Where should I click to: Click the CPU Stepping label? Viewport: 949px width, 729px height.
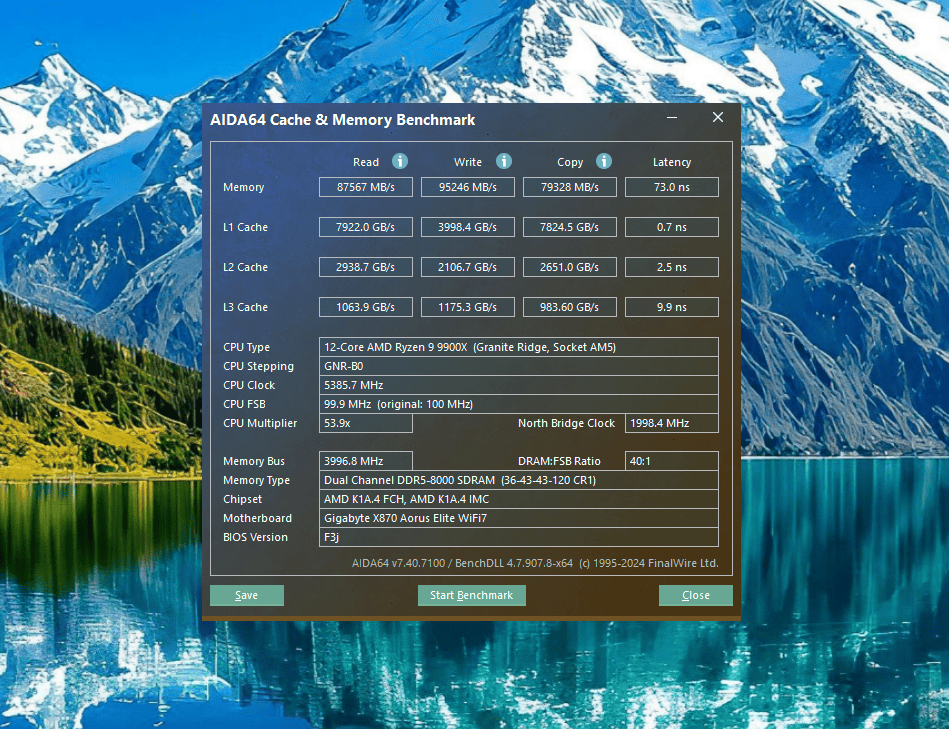258,366
